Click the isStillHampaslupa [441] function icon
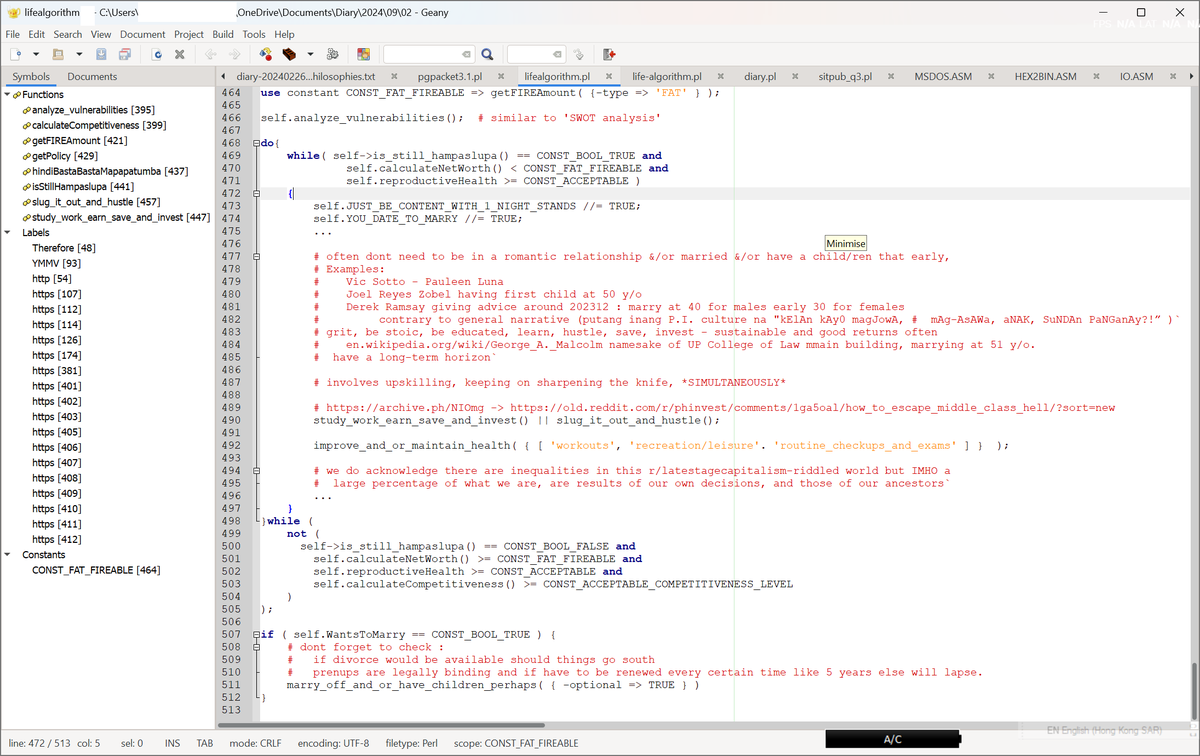 [26, 186]
